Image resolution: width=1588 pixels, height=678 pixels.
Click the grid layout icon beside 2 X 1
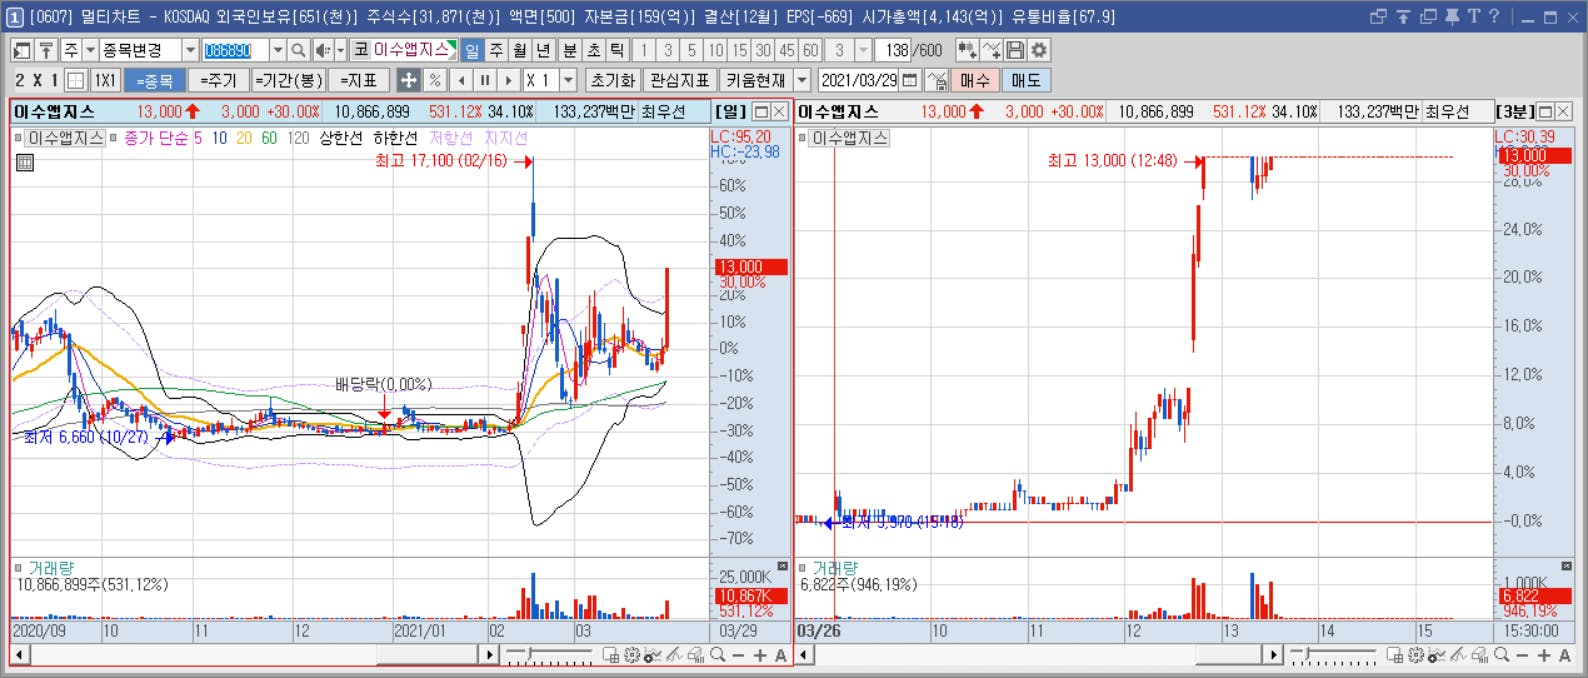click(76, 80)
